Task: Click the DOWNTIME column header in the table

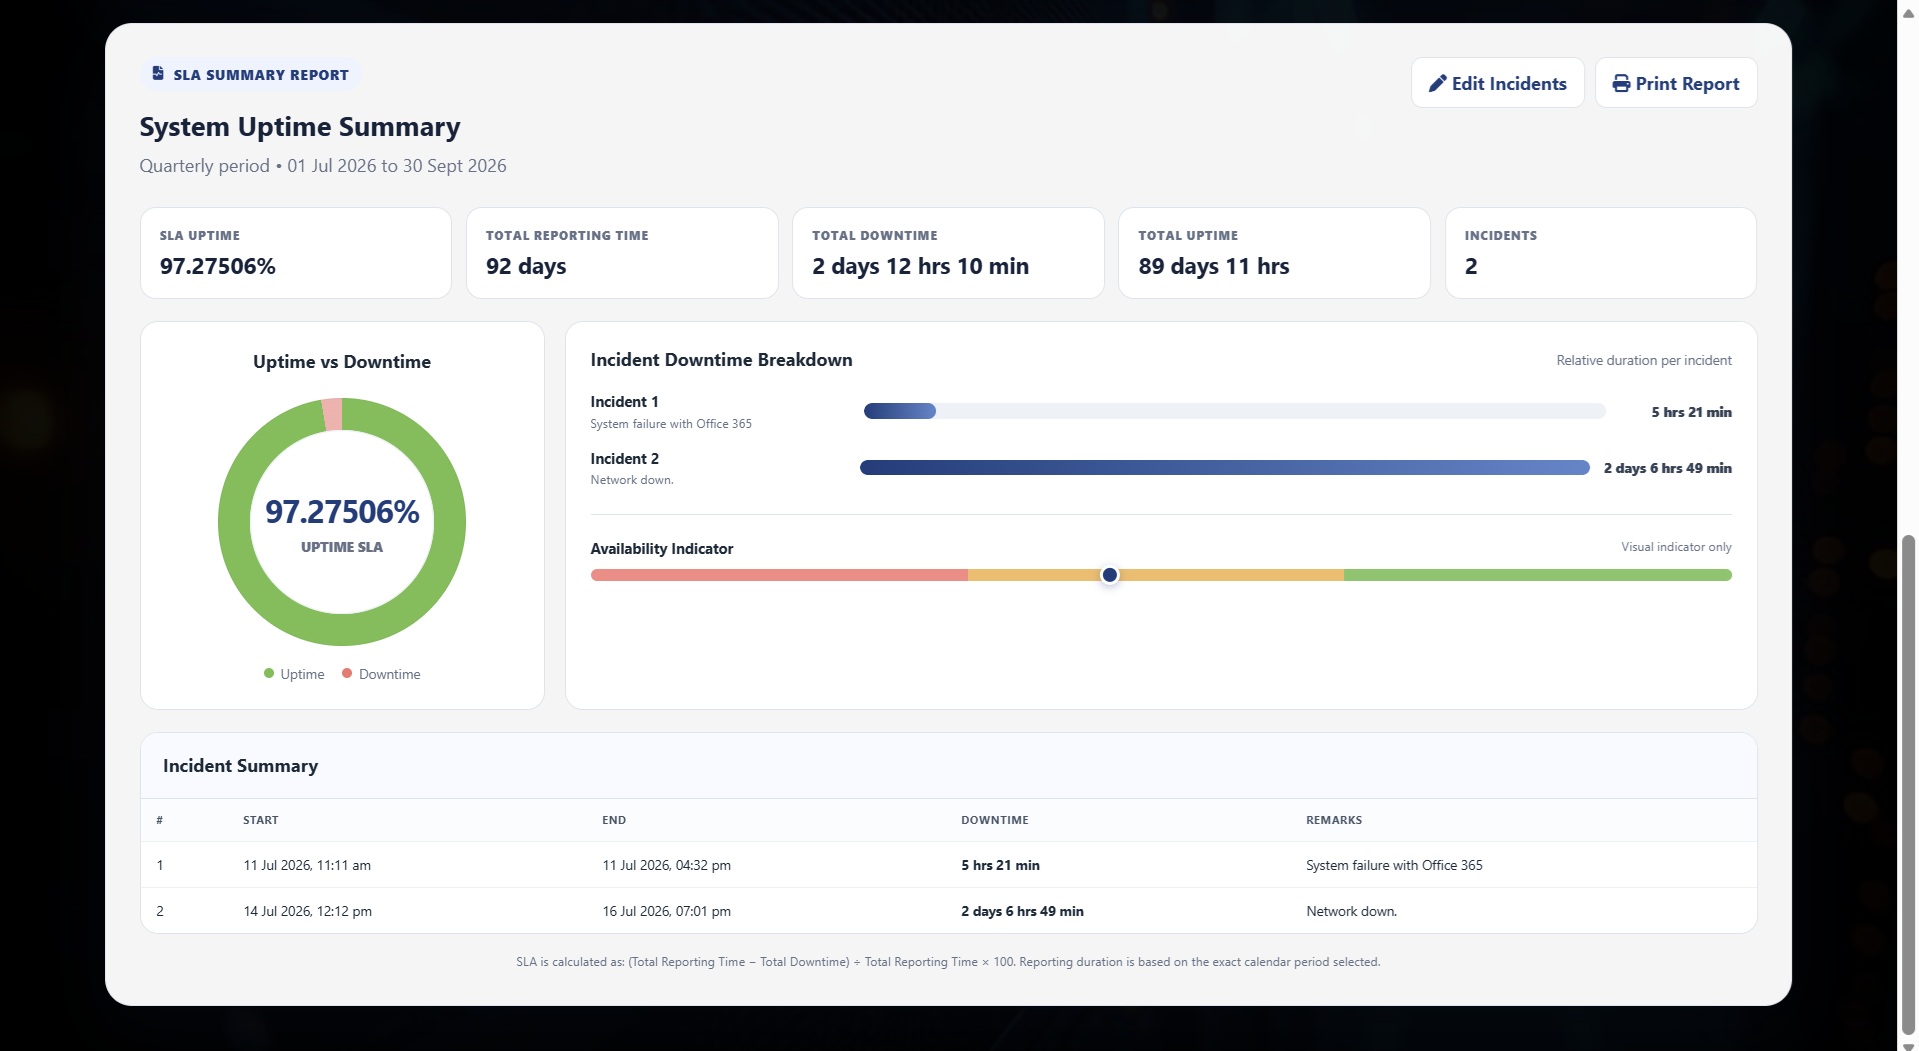Action: (x=995, y=820)
